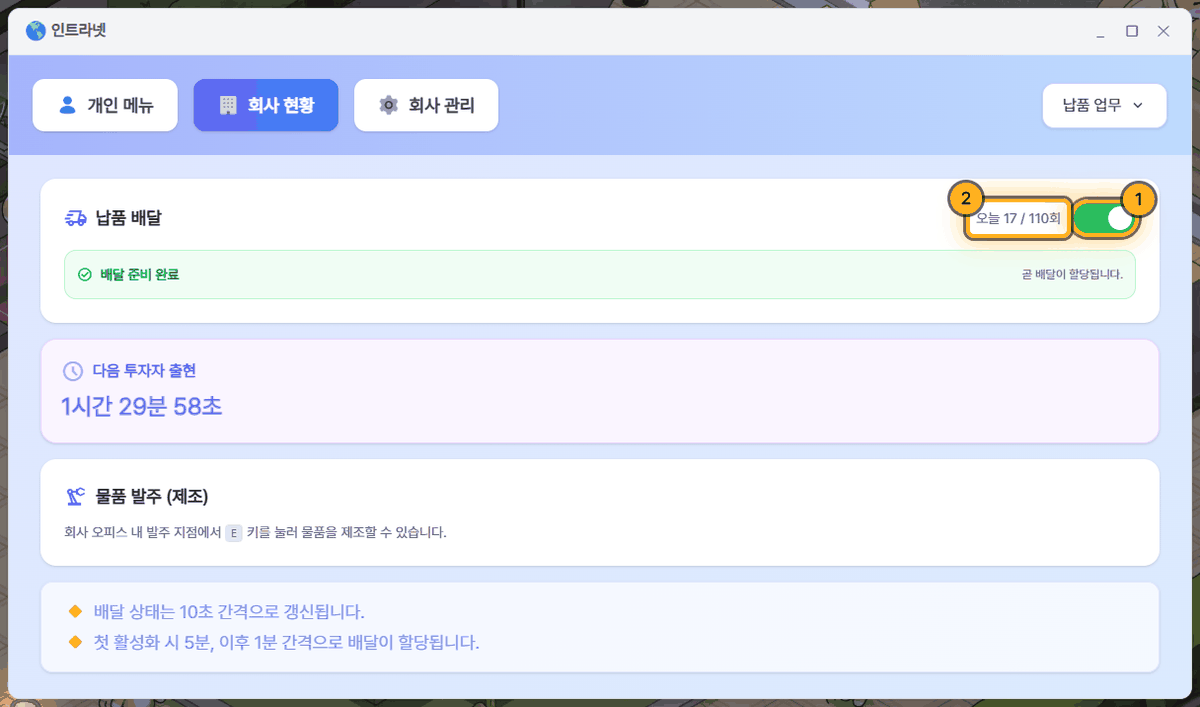1200x707 pixels.
Task: Click the 배달 준비 완료 status text
Action: [140, 274]
